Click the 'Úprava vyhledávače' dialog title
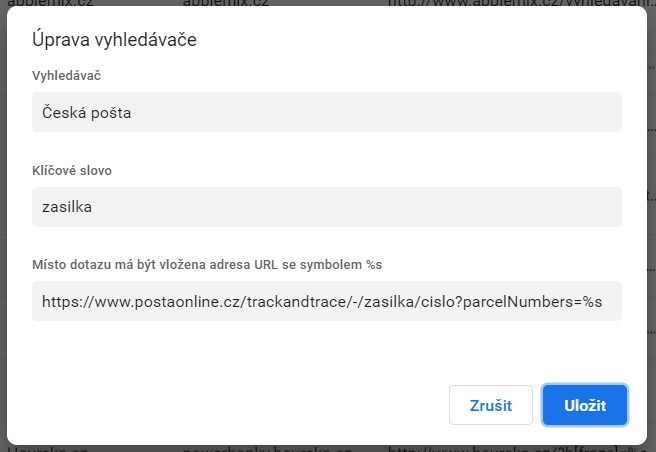This screenshot has width=656, height=452. click(x=114, y=41)
